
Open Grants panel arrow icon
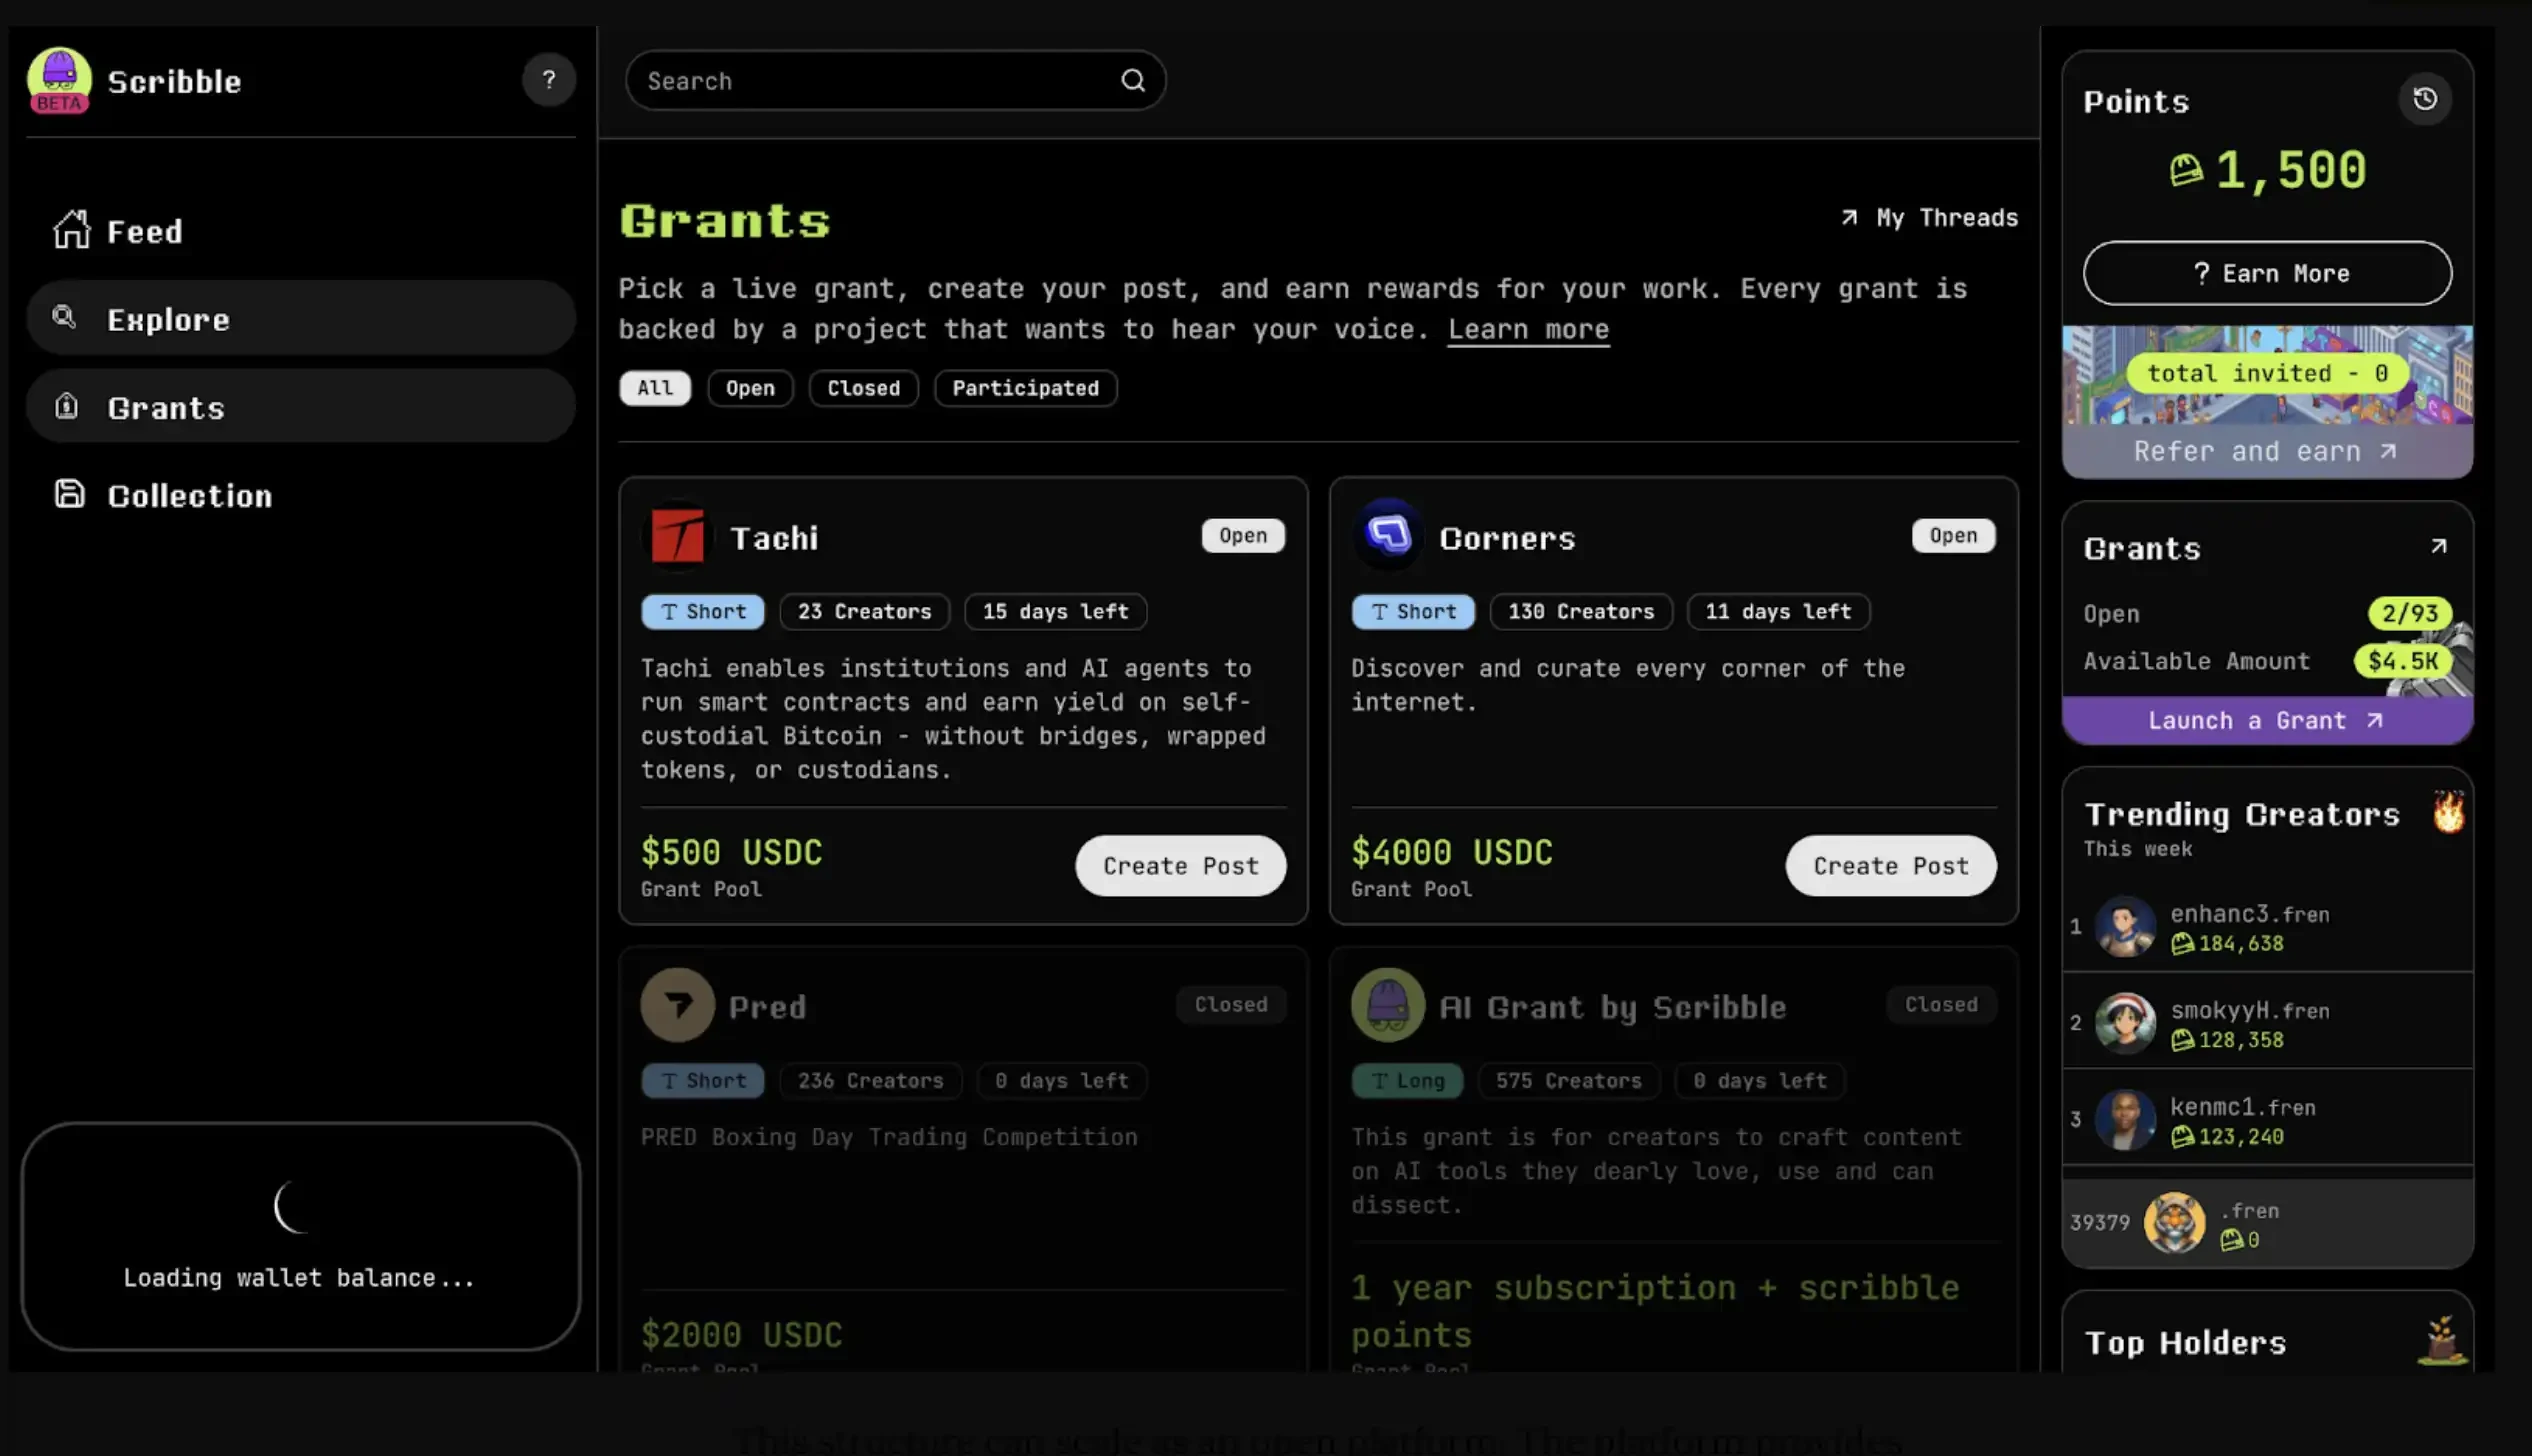point(2438,546)
